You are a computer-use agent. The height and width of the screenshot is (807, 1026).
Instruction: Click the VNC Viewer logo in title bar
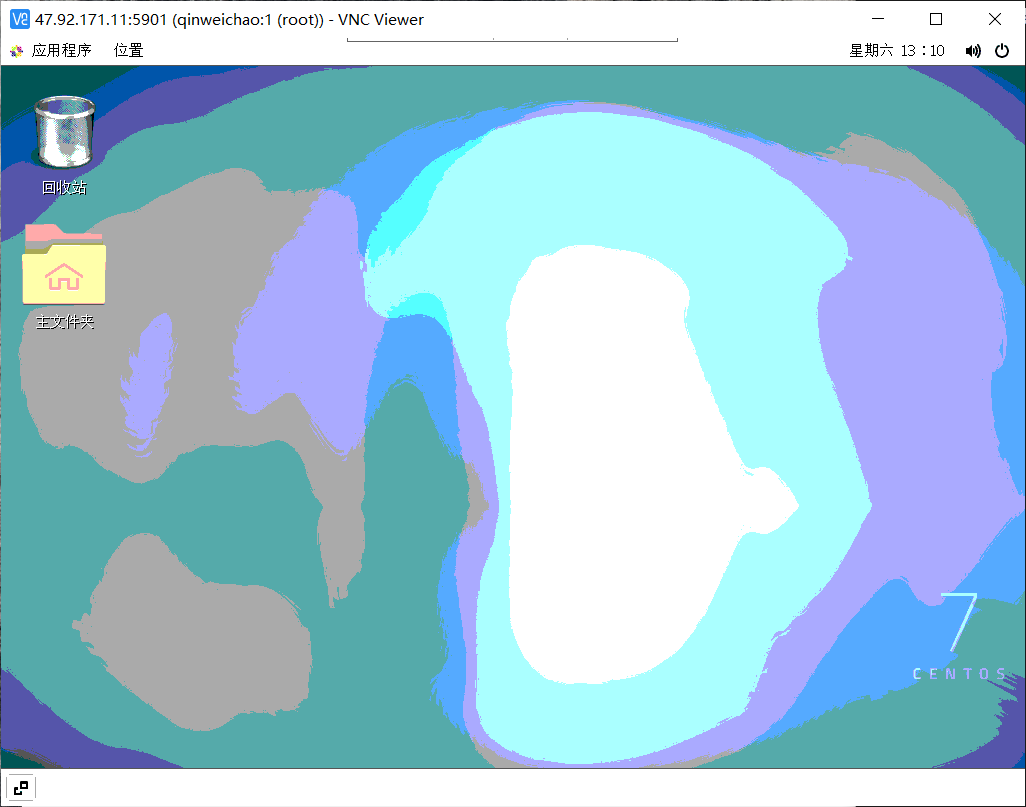(x=16, y=19)
